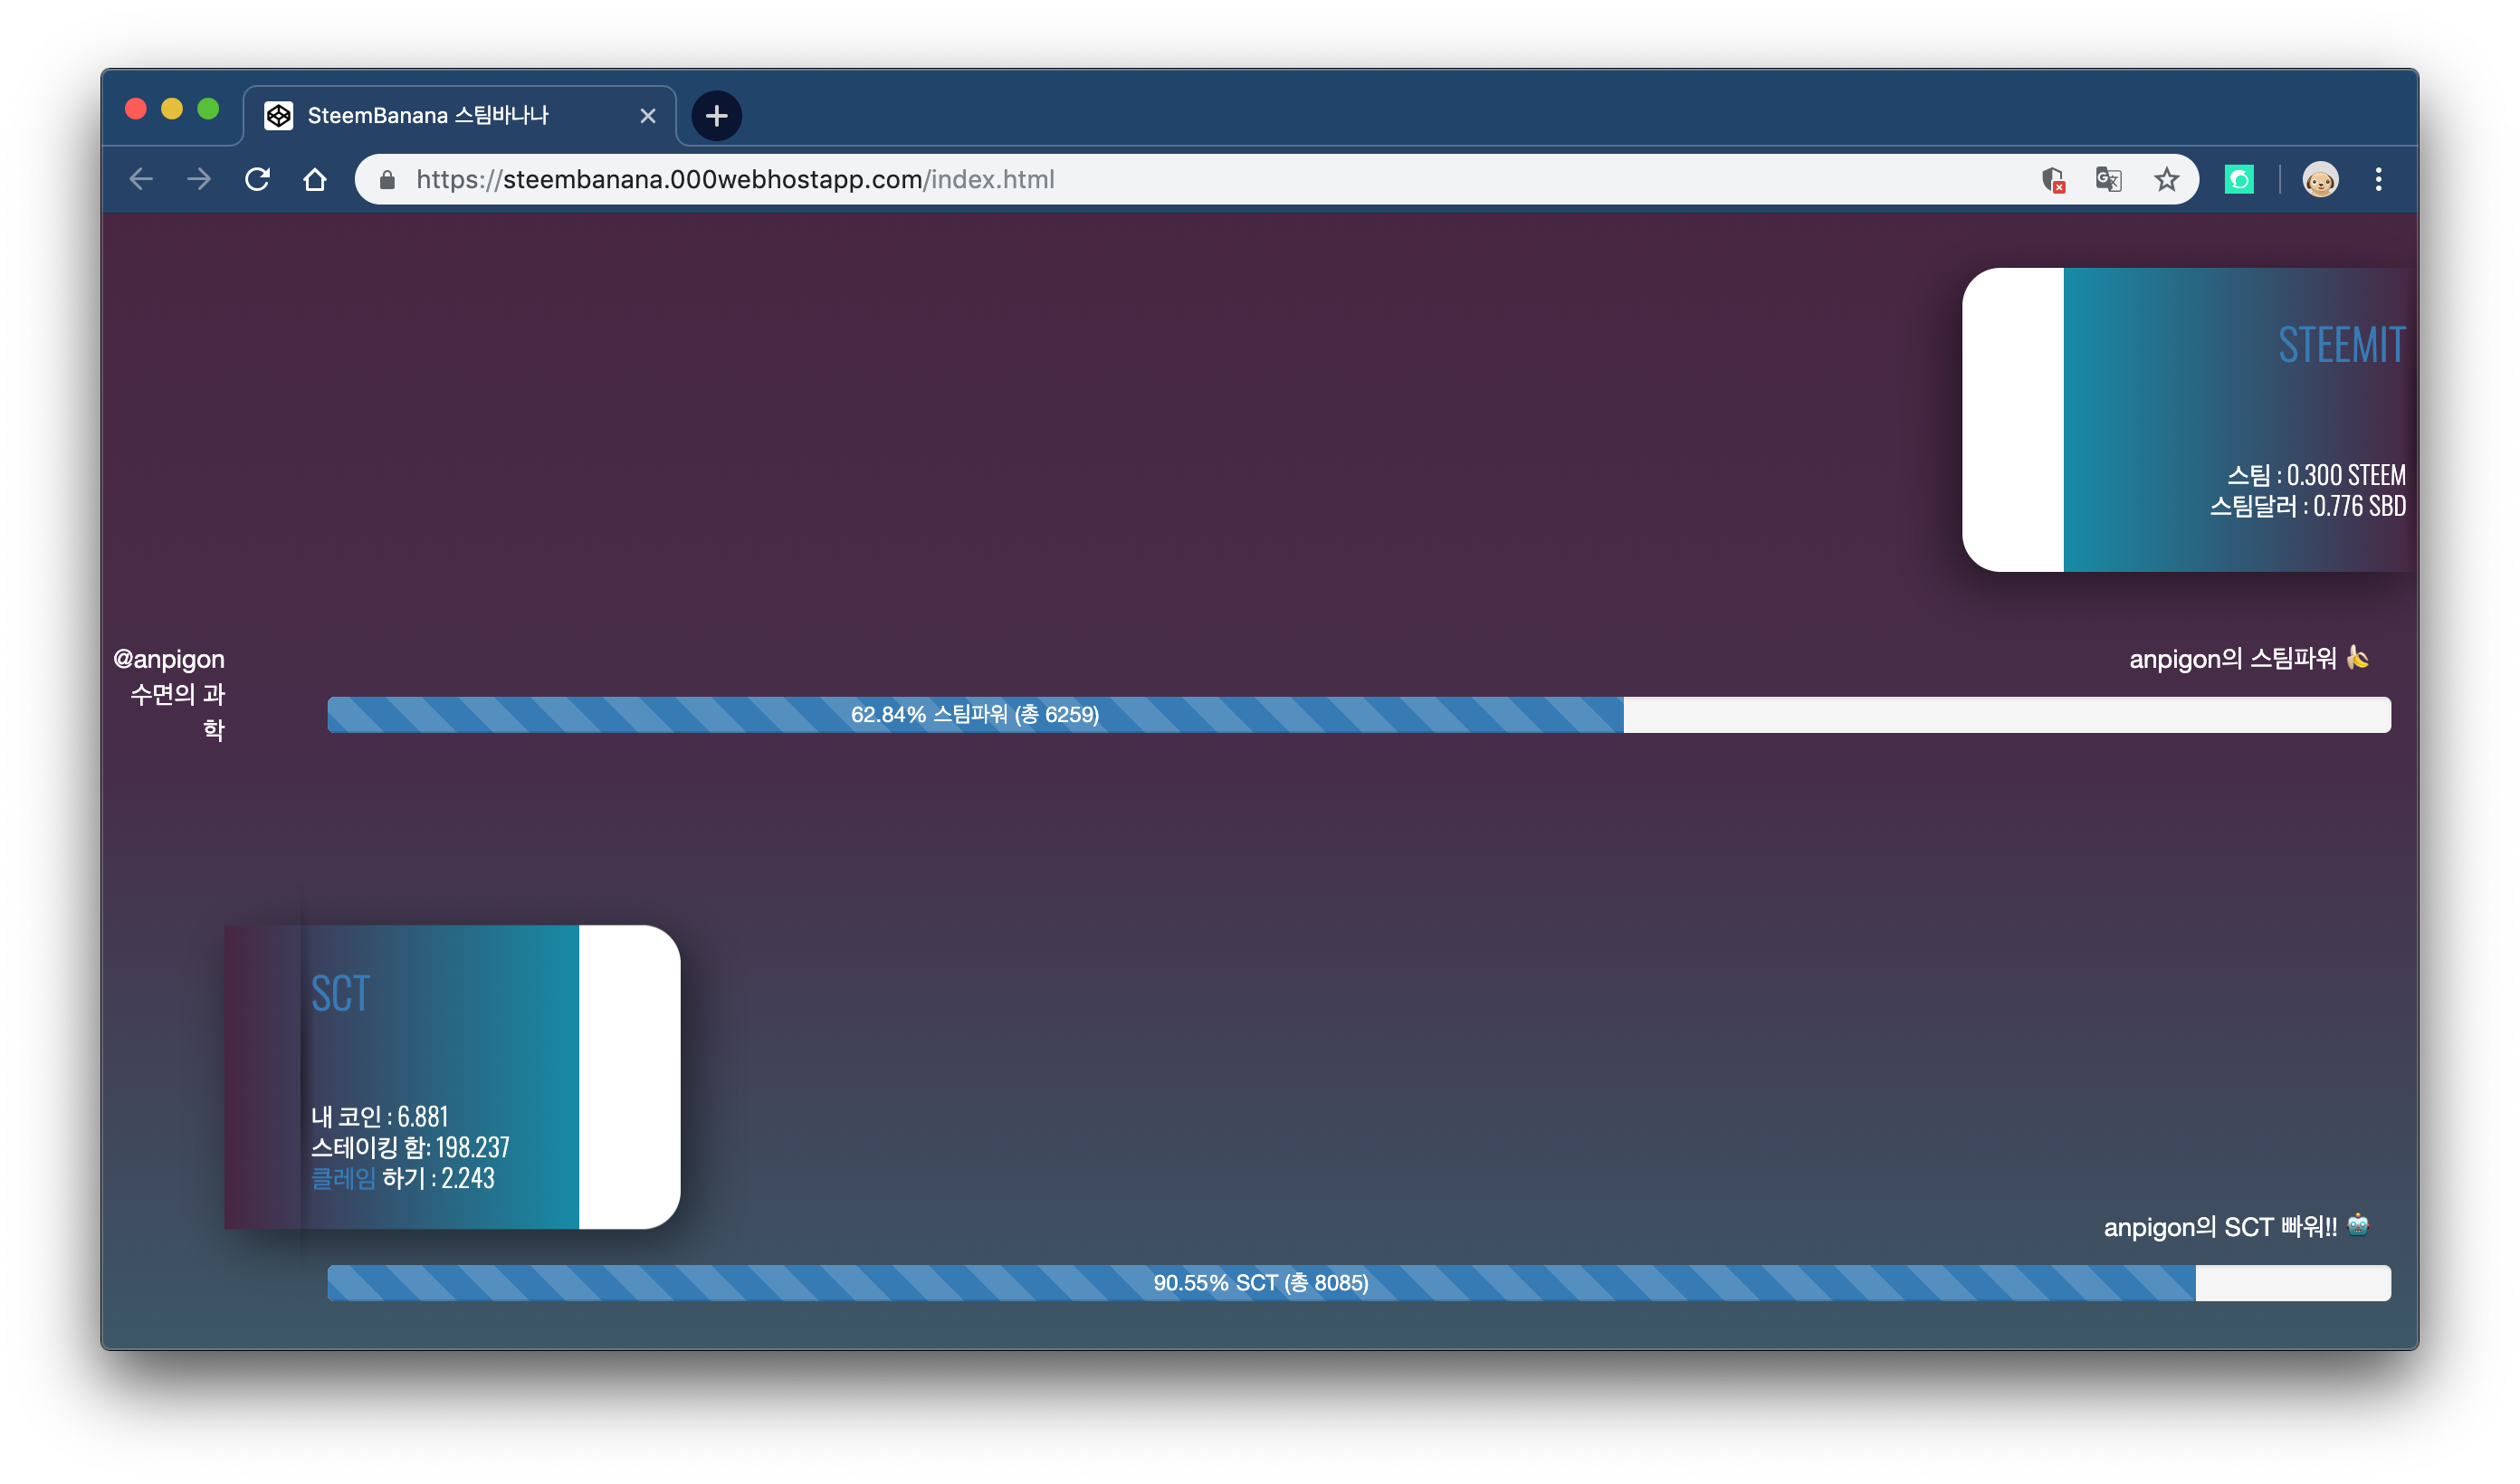The image size is (2520, 1484).
Task: Reload the SteemBanana page
Action: (x=257, y=179)
